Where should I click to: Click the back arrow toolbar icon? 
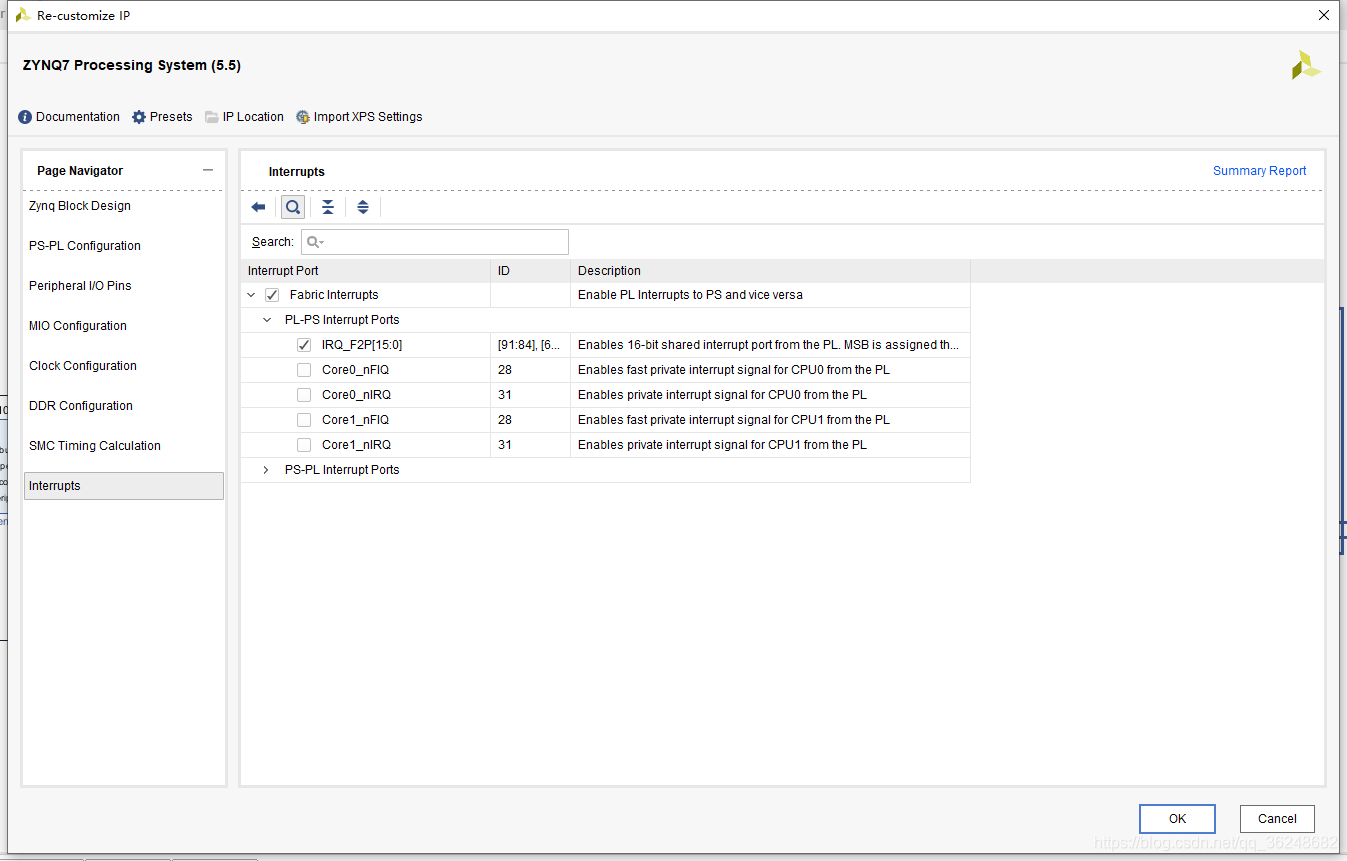(258, 207)
